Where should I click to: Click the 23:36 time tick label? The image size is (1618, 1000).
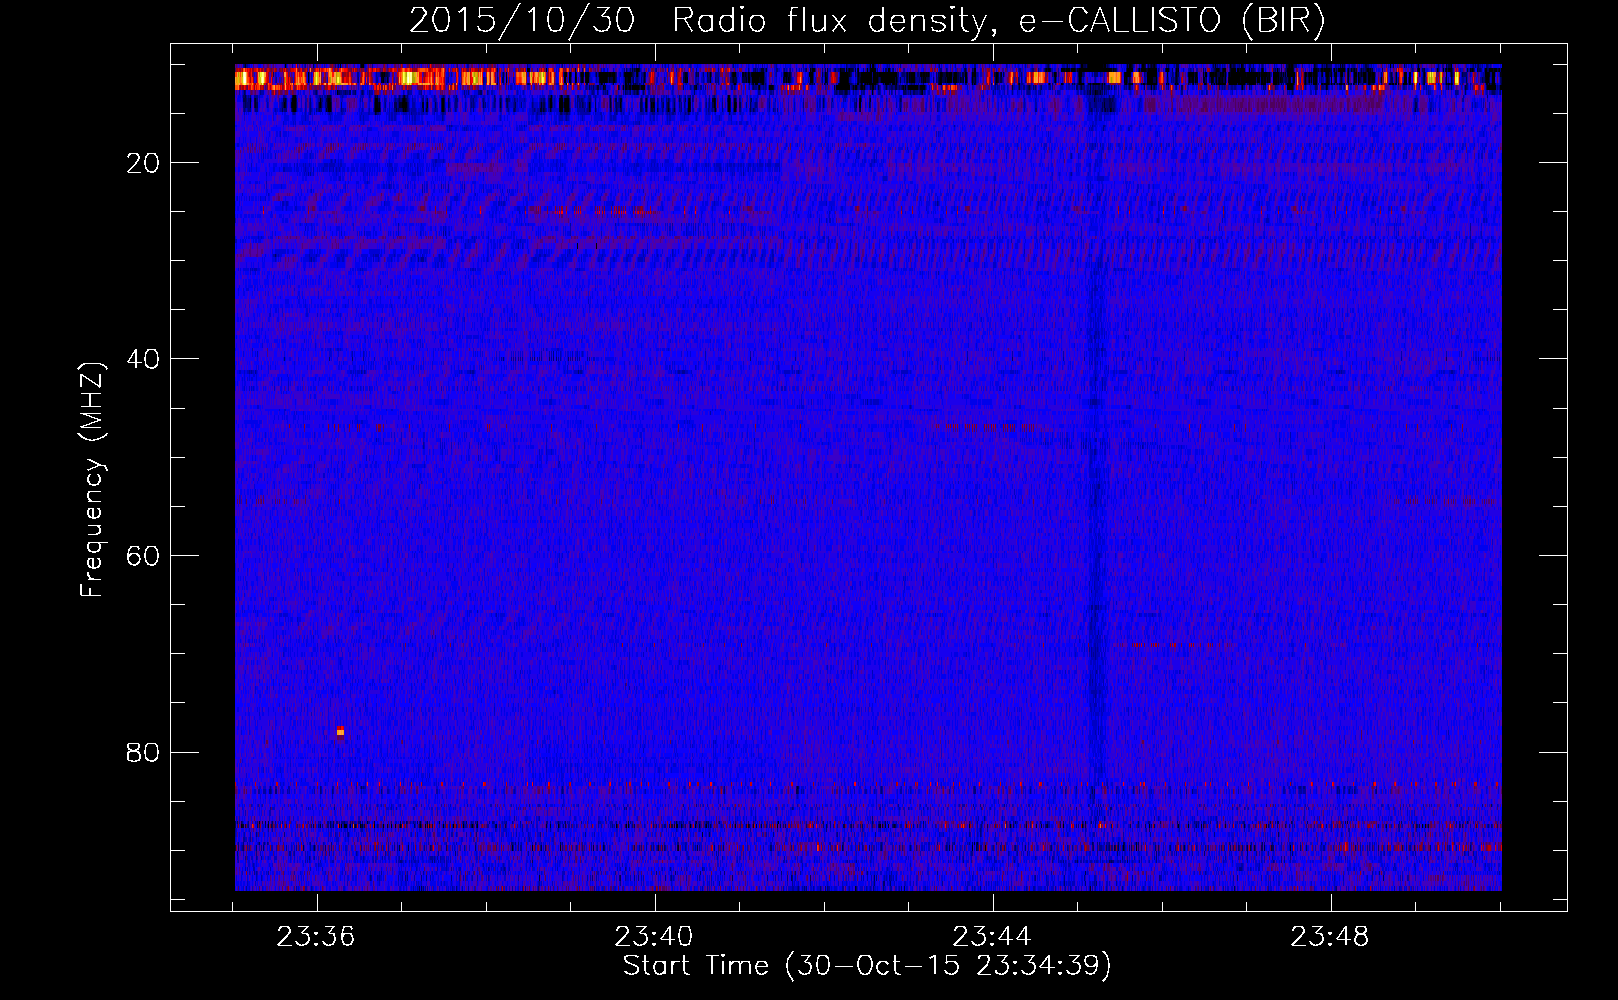pos(316,937)
